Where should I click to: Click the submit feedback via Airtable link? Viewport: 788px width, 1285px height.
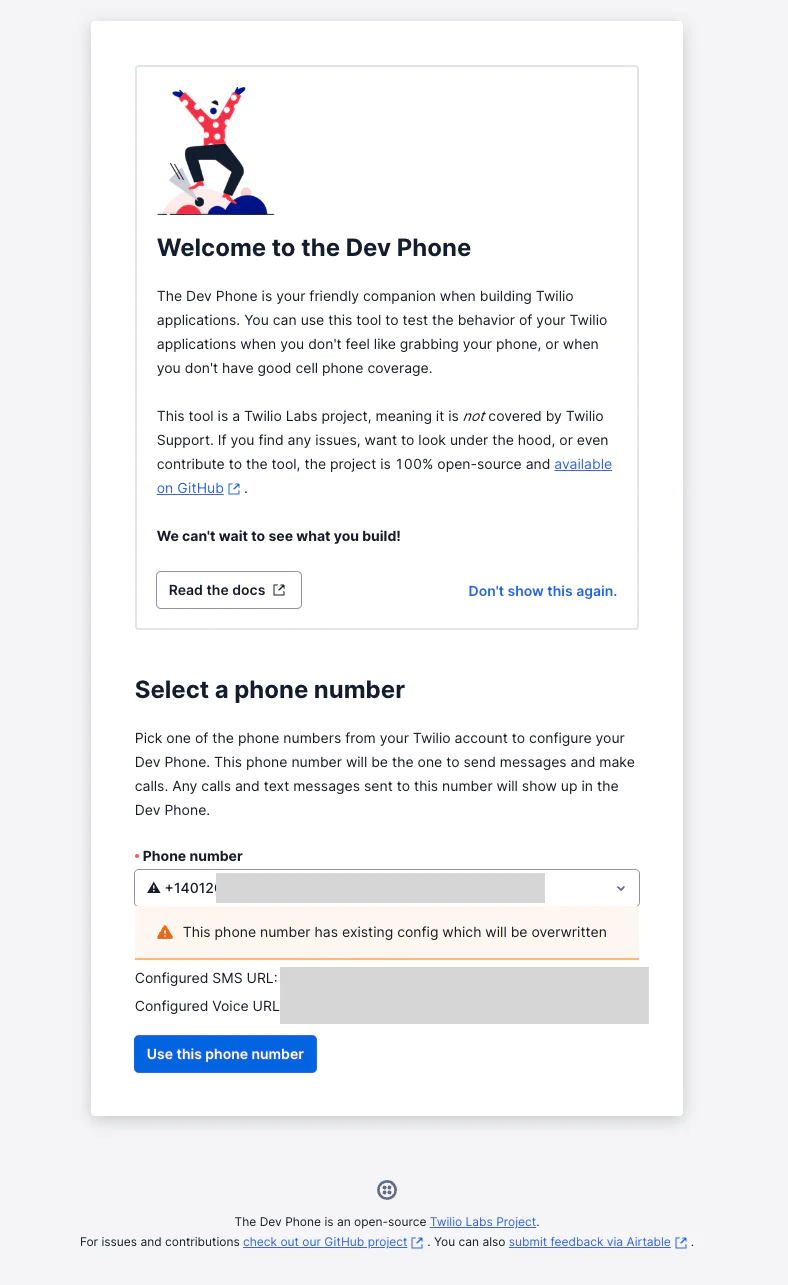588,1242
